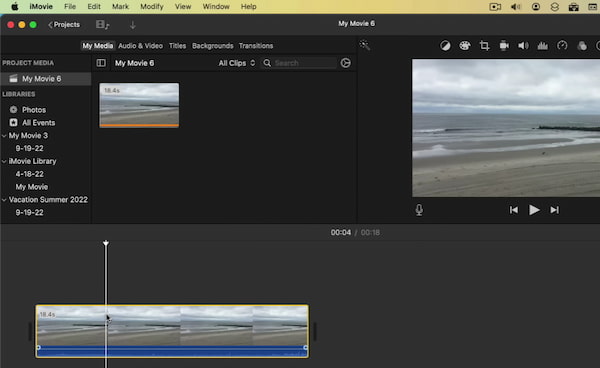Switch to the Backgrounds tab
Image resolution: width=600 pixels, height=368 pixels.
(212, 46)
